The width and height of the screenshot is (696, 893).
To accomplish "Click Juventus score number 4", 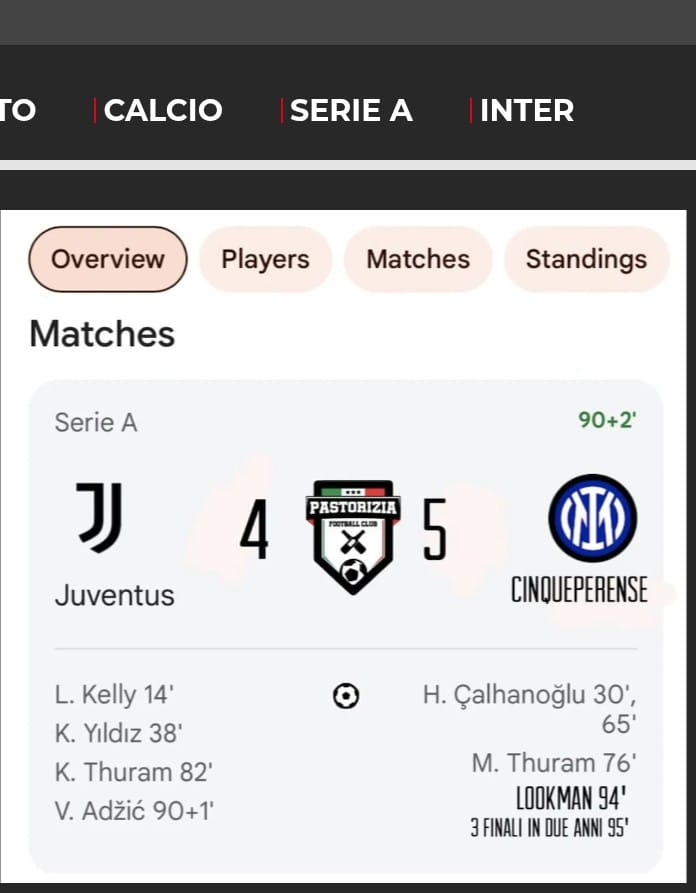I will (254, 530).
